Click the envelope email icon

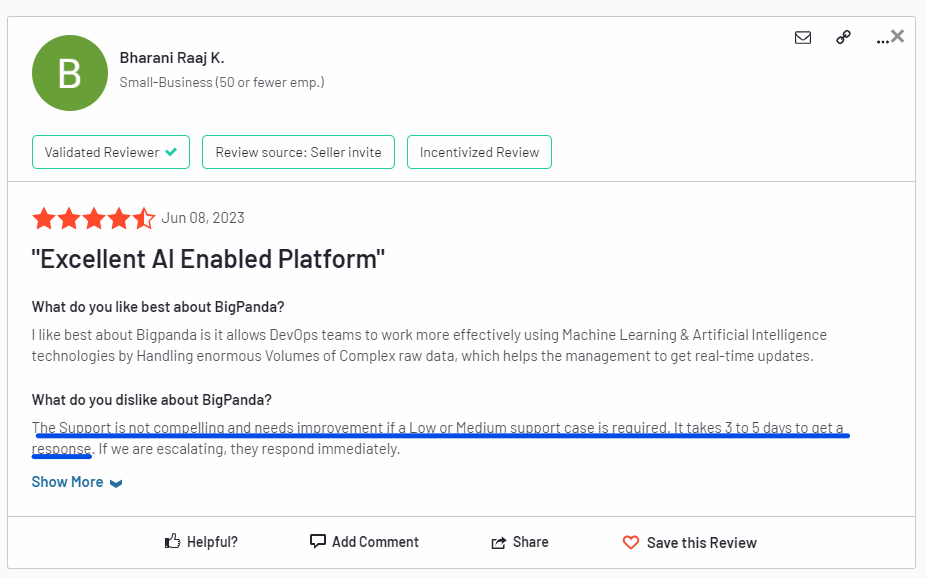tap(802, 38)
